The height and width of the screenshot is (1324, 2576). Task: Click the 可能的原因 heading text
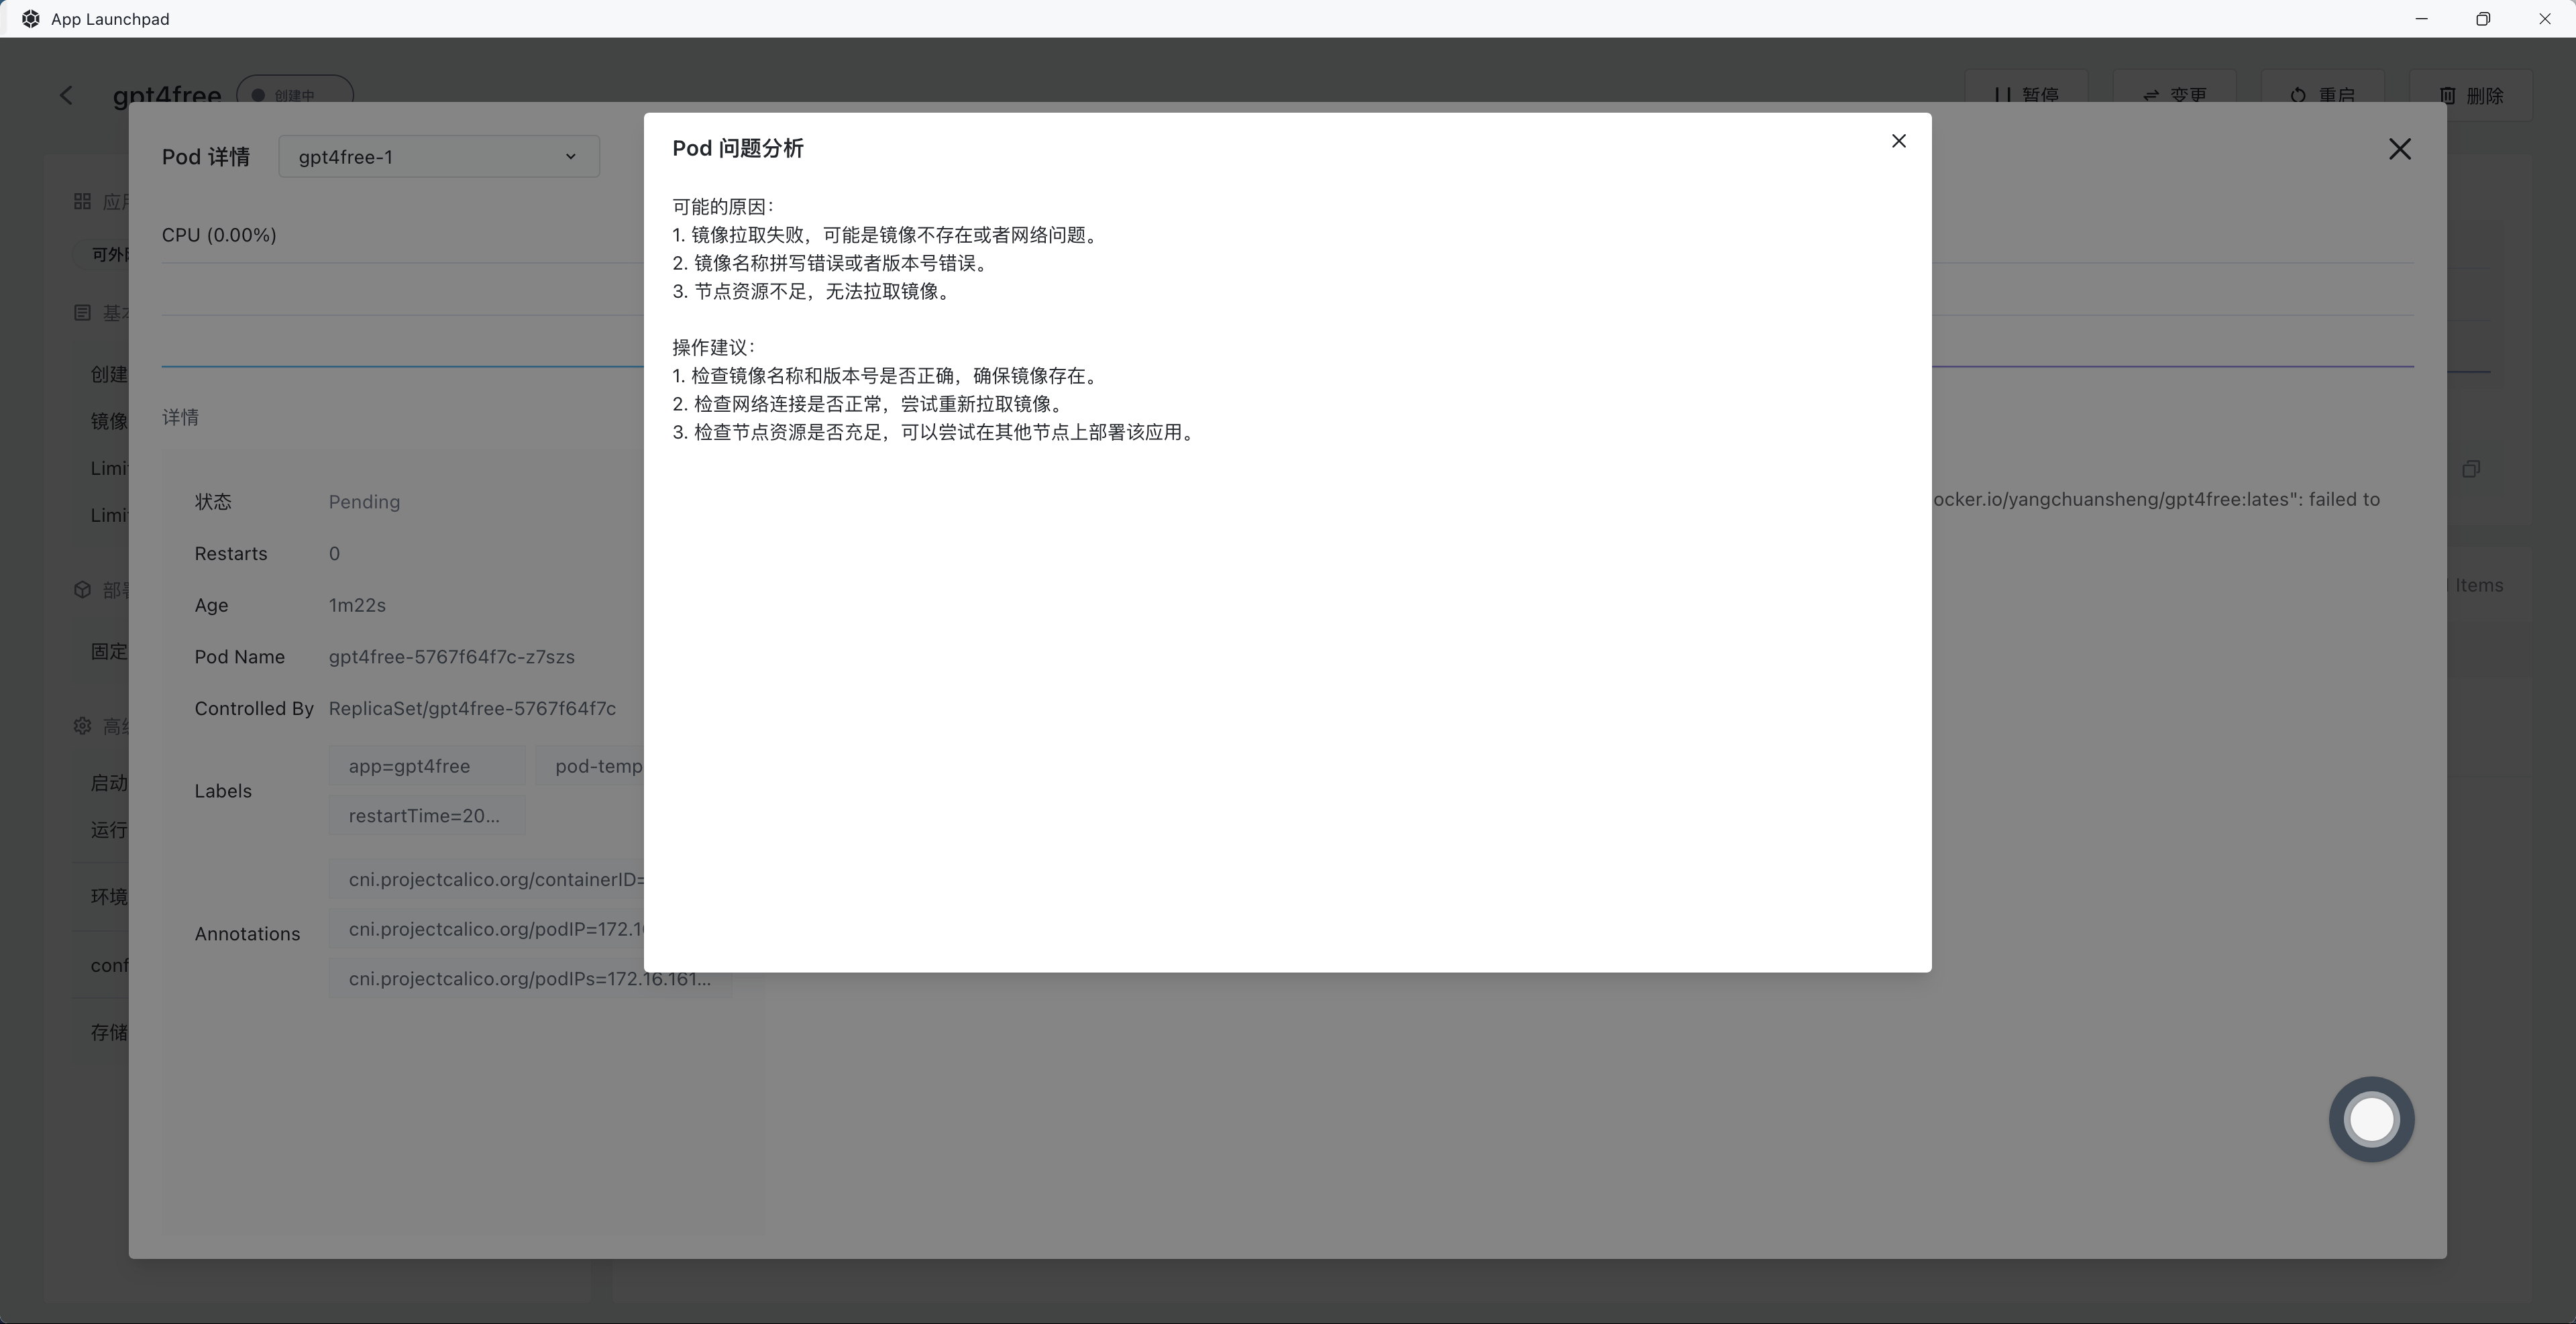coord(723,207)
